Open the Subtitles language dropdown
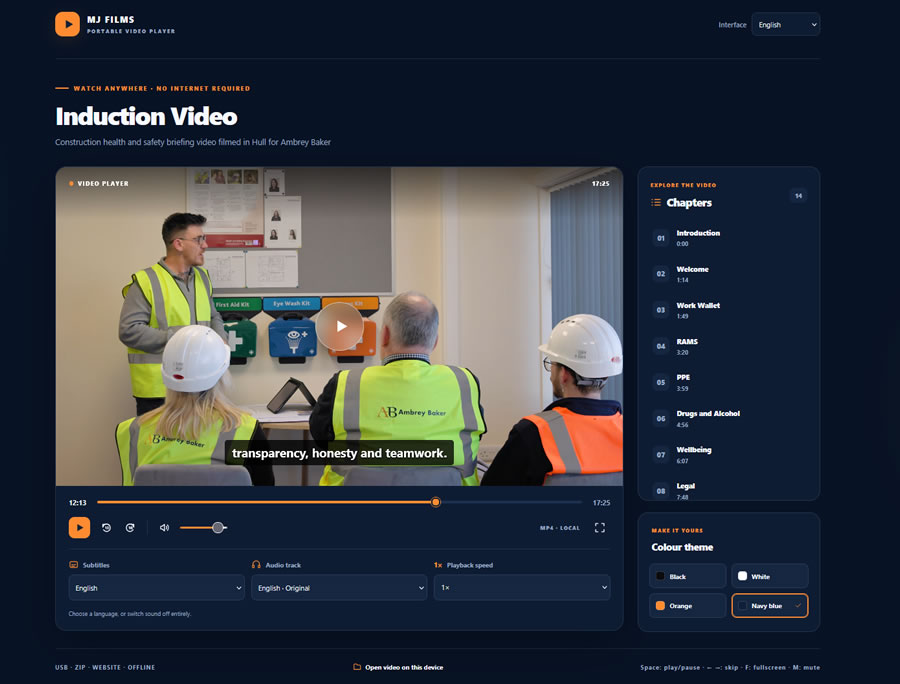 click(x=157, y=588)
